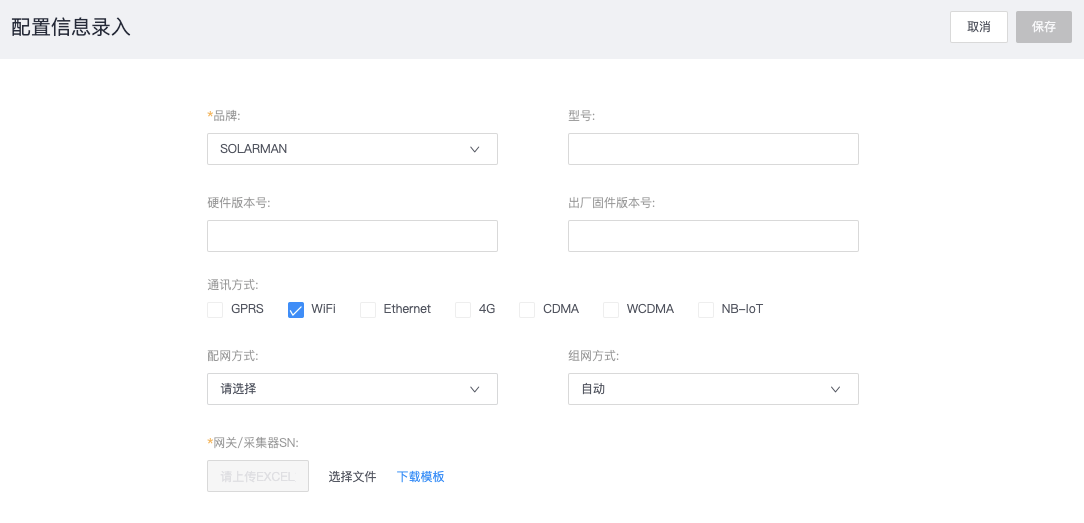
Task: Select the NB-IoT checkbox
Action: [x=706, y=310]
